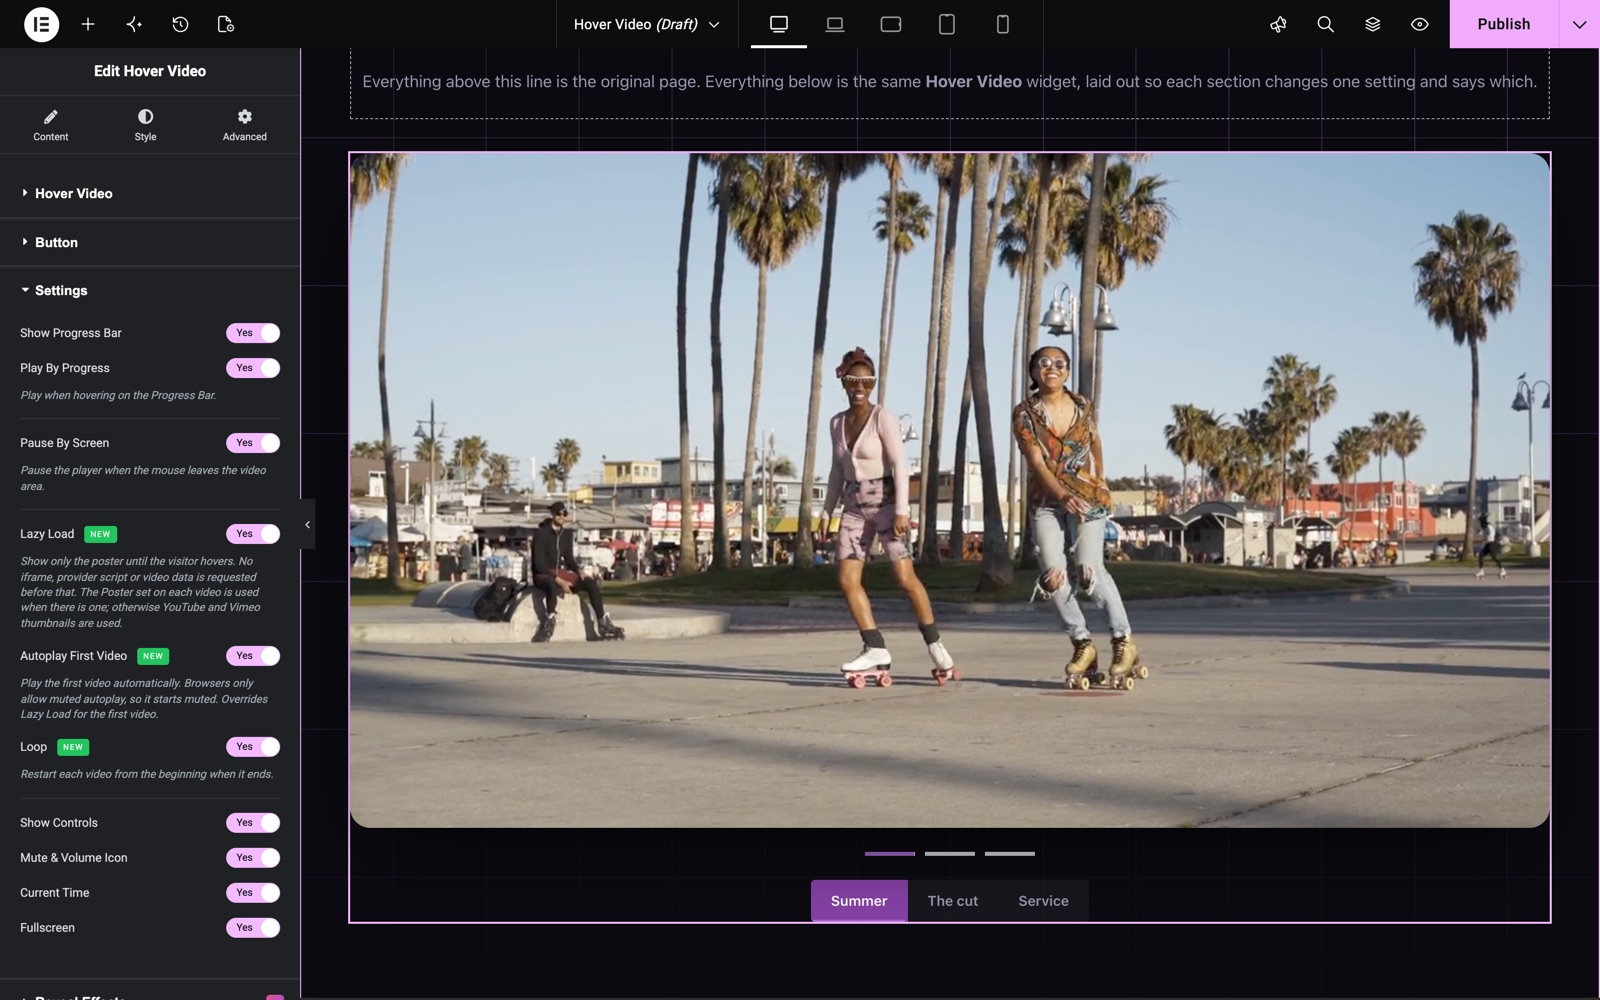
Task: Open the Hover Video (Draft) dropdown
Action: (x=647, y=24)
